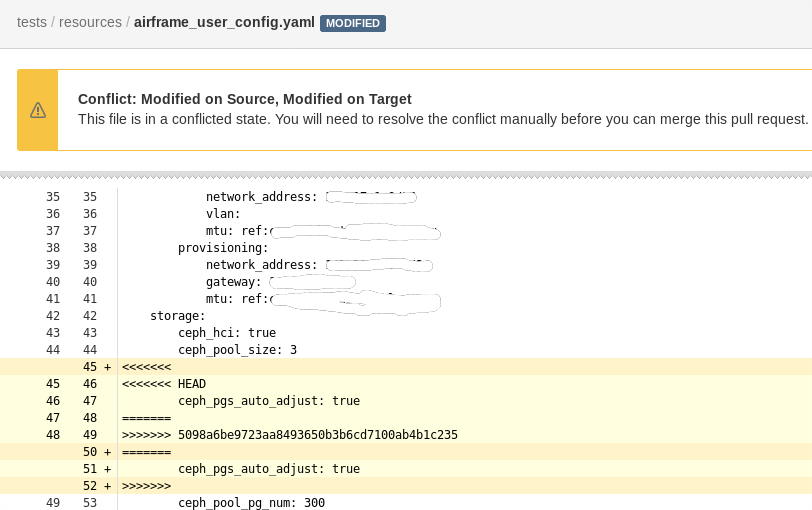Viewport: 812px width, 510px height.
Task: Select 'network_address:' on line 39
Action: 262,265
